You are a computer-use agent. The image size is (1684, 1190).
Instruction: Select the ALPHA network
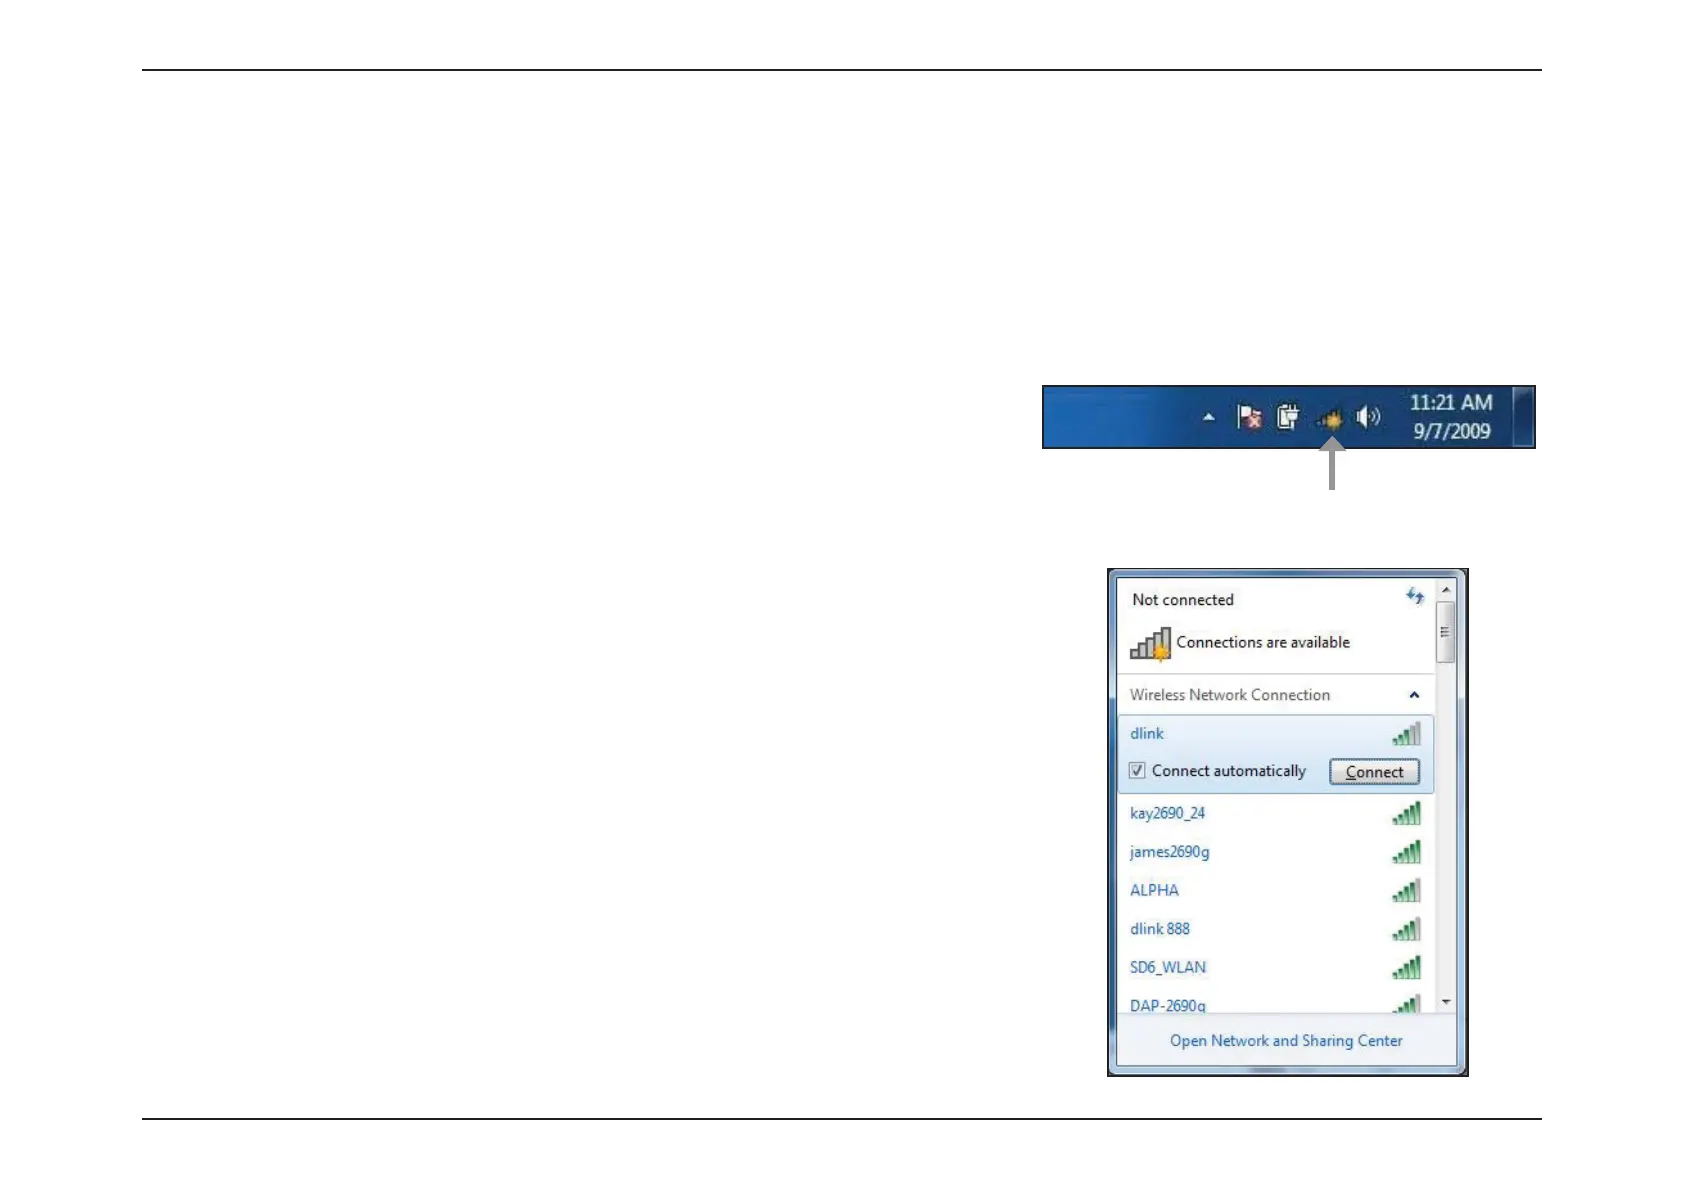(1275, 891)
